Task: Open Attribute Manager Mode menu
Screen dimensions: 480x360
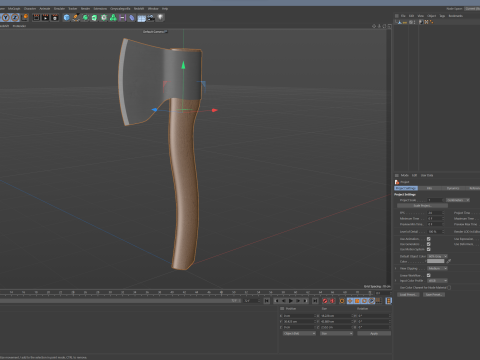Action: [405, 175]
